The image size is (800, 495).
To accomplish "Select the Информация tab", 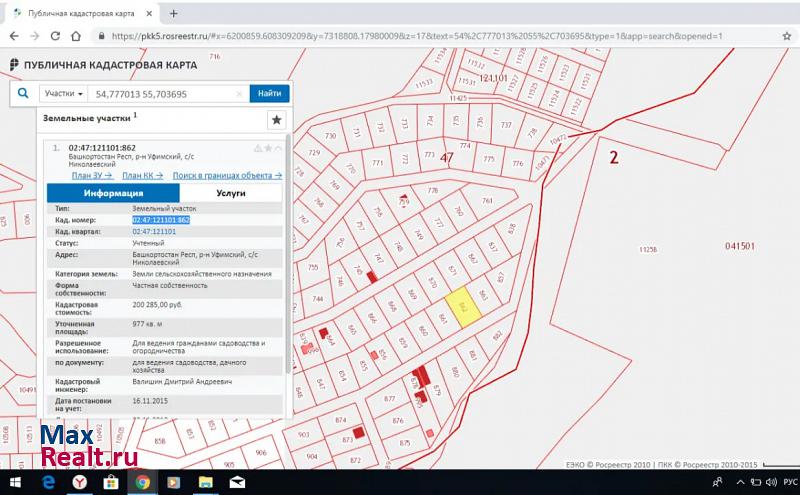I will 112,194.
